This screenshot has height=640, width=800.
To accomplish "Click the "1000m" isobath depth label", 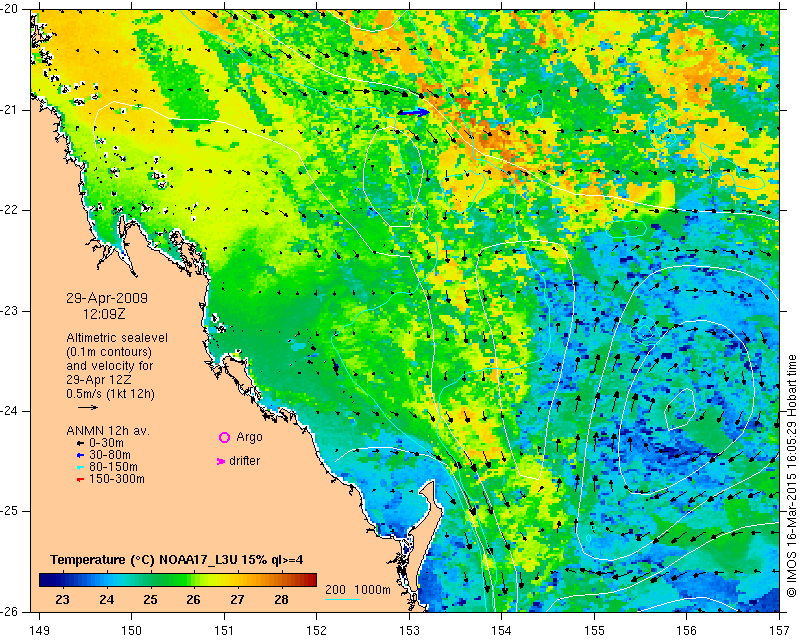I will point(372,590).
